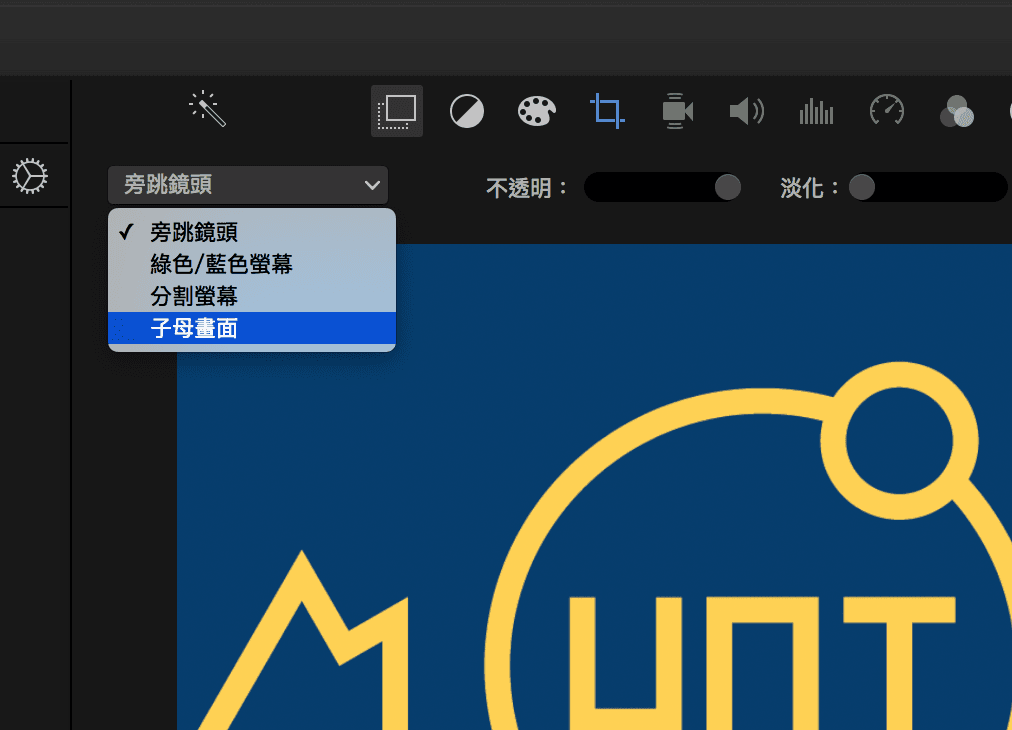Open the volume speaker icon
Screen dimensions: 1012x730
click(x=747, y=111)
